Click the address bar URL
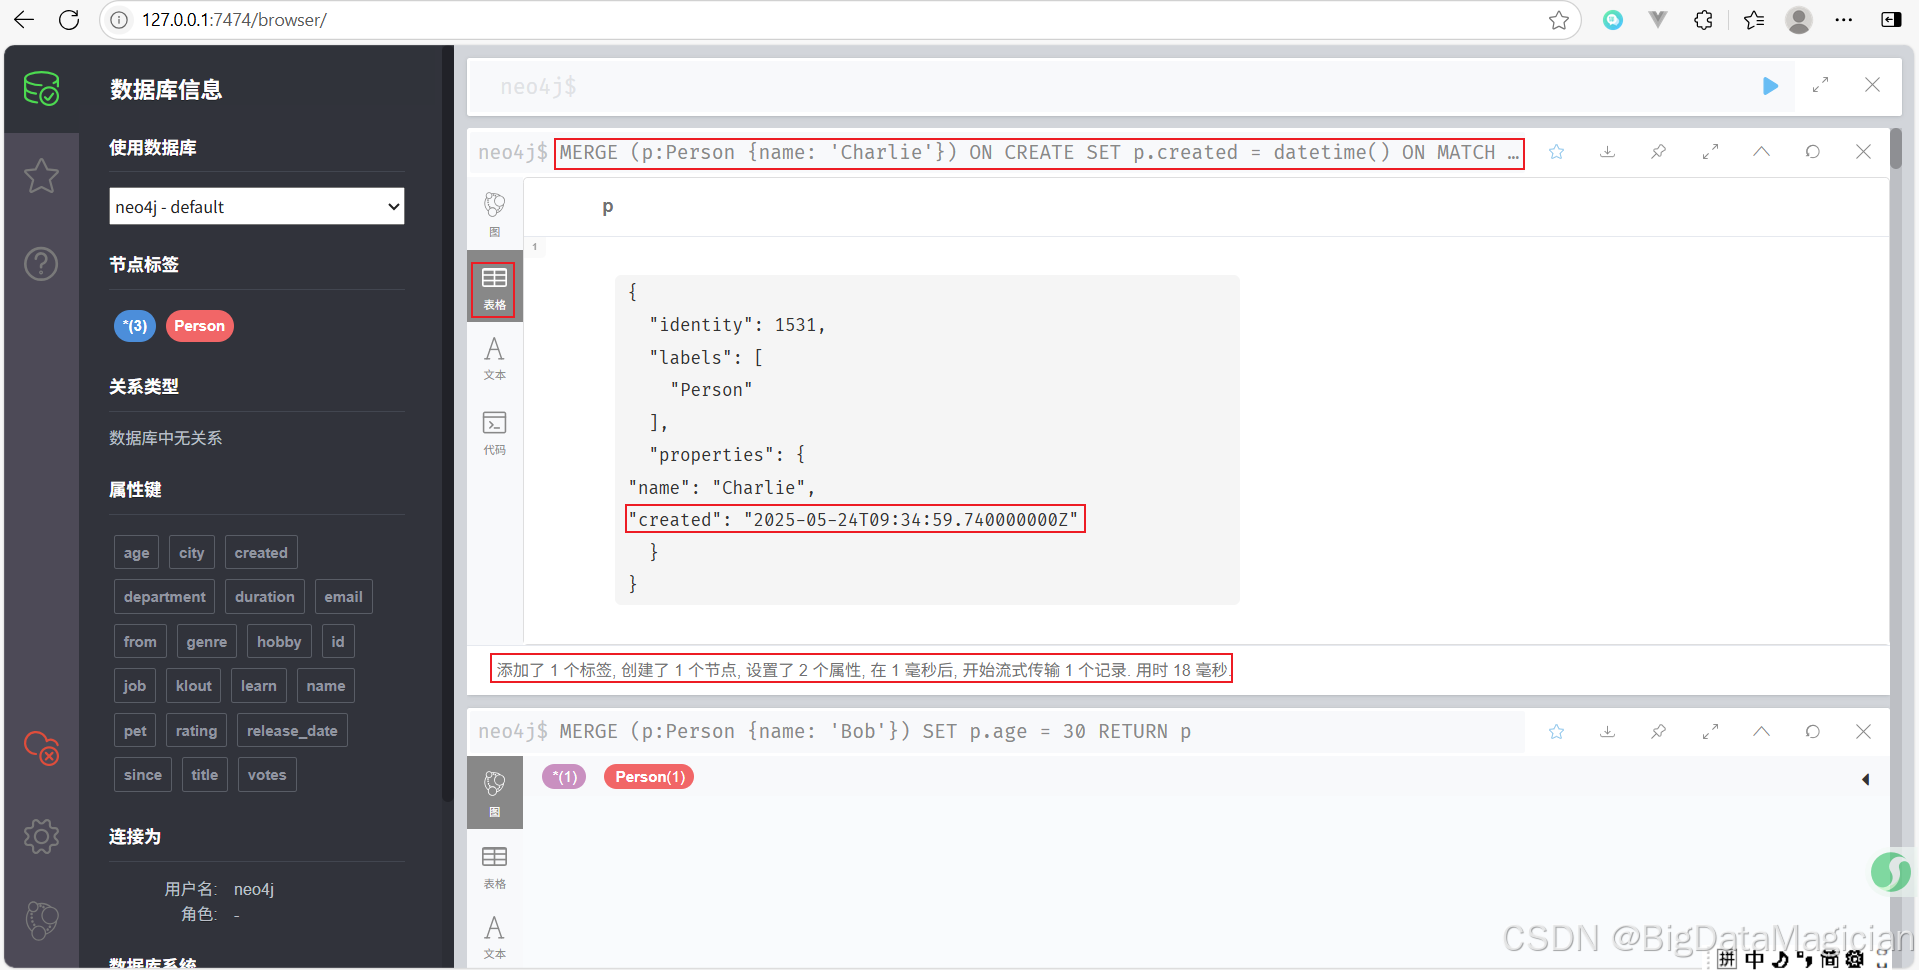This screenshot has height=970, width=1919. point(234,20)
